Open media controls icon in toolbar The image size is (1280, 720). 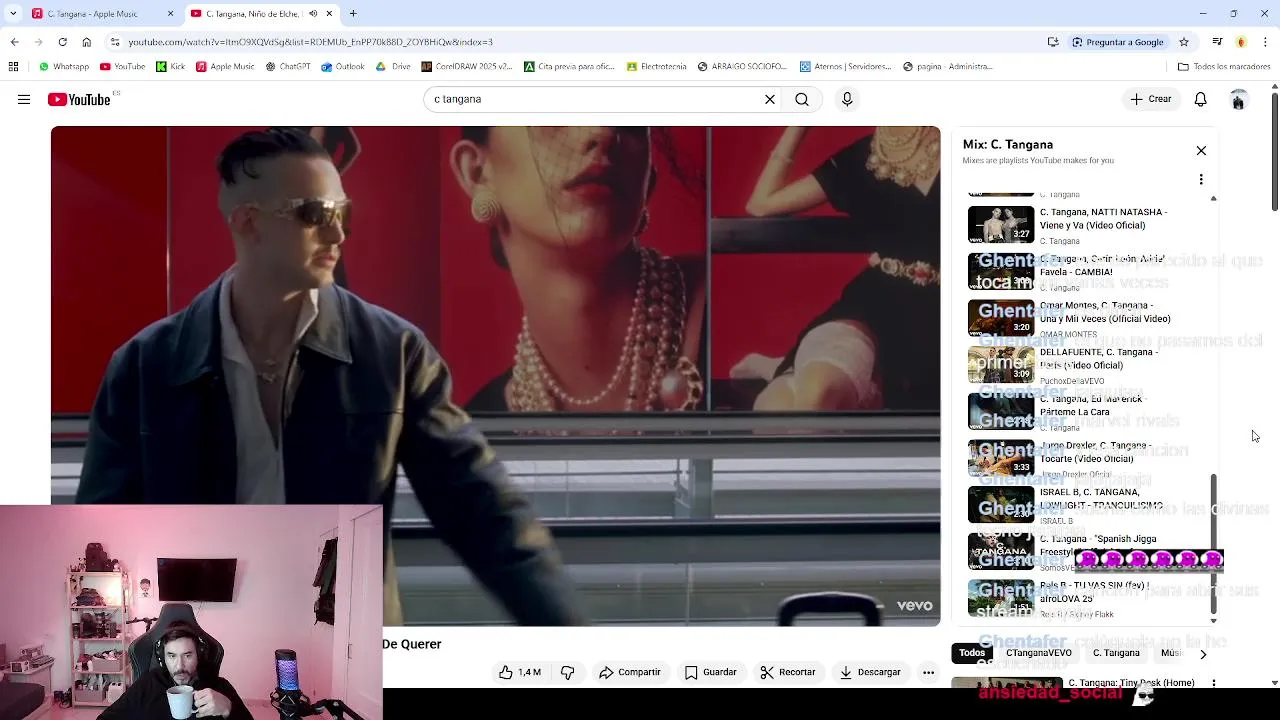coord(1217,42)
